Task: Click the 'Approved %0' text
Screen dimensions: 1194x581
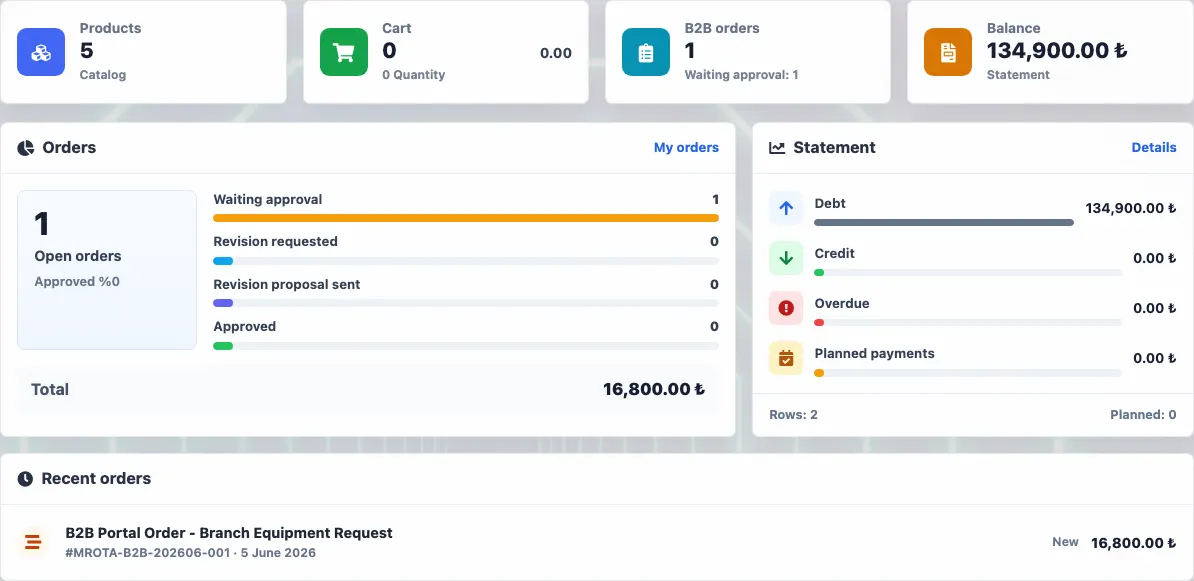Action: click(77, 282)
